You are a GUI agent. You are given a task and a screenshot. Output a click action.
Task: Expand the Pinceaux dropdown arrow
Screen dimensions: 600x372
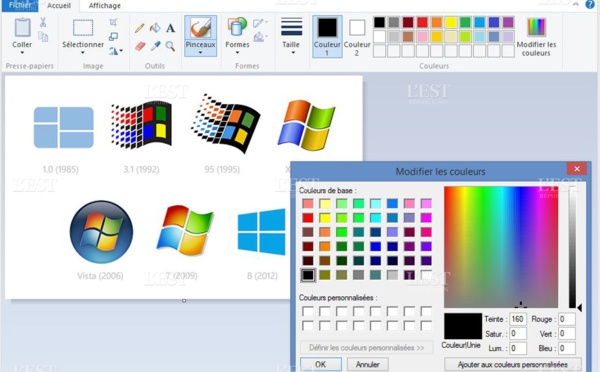pos(201,53)
